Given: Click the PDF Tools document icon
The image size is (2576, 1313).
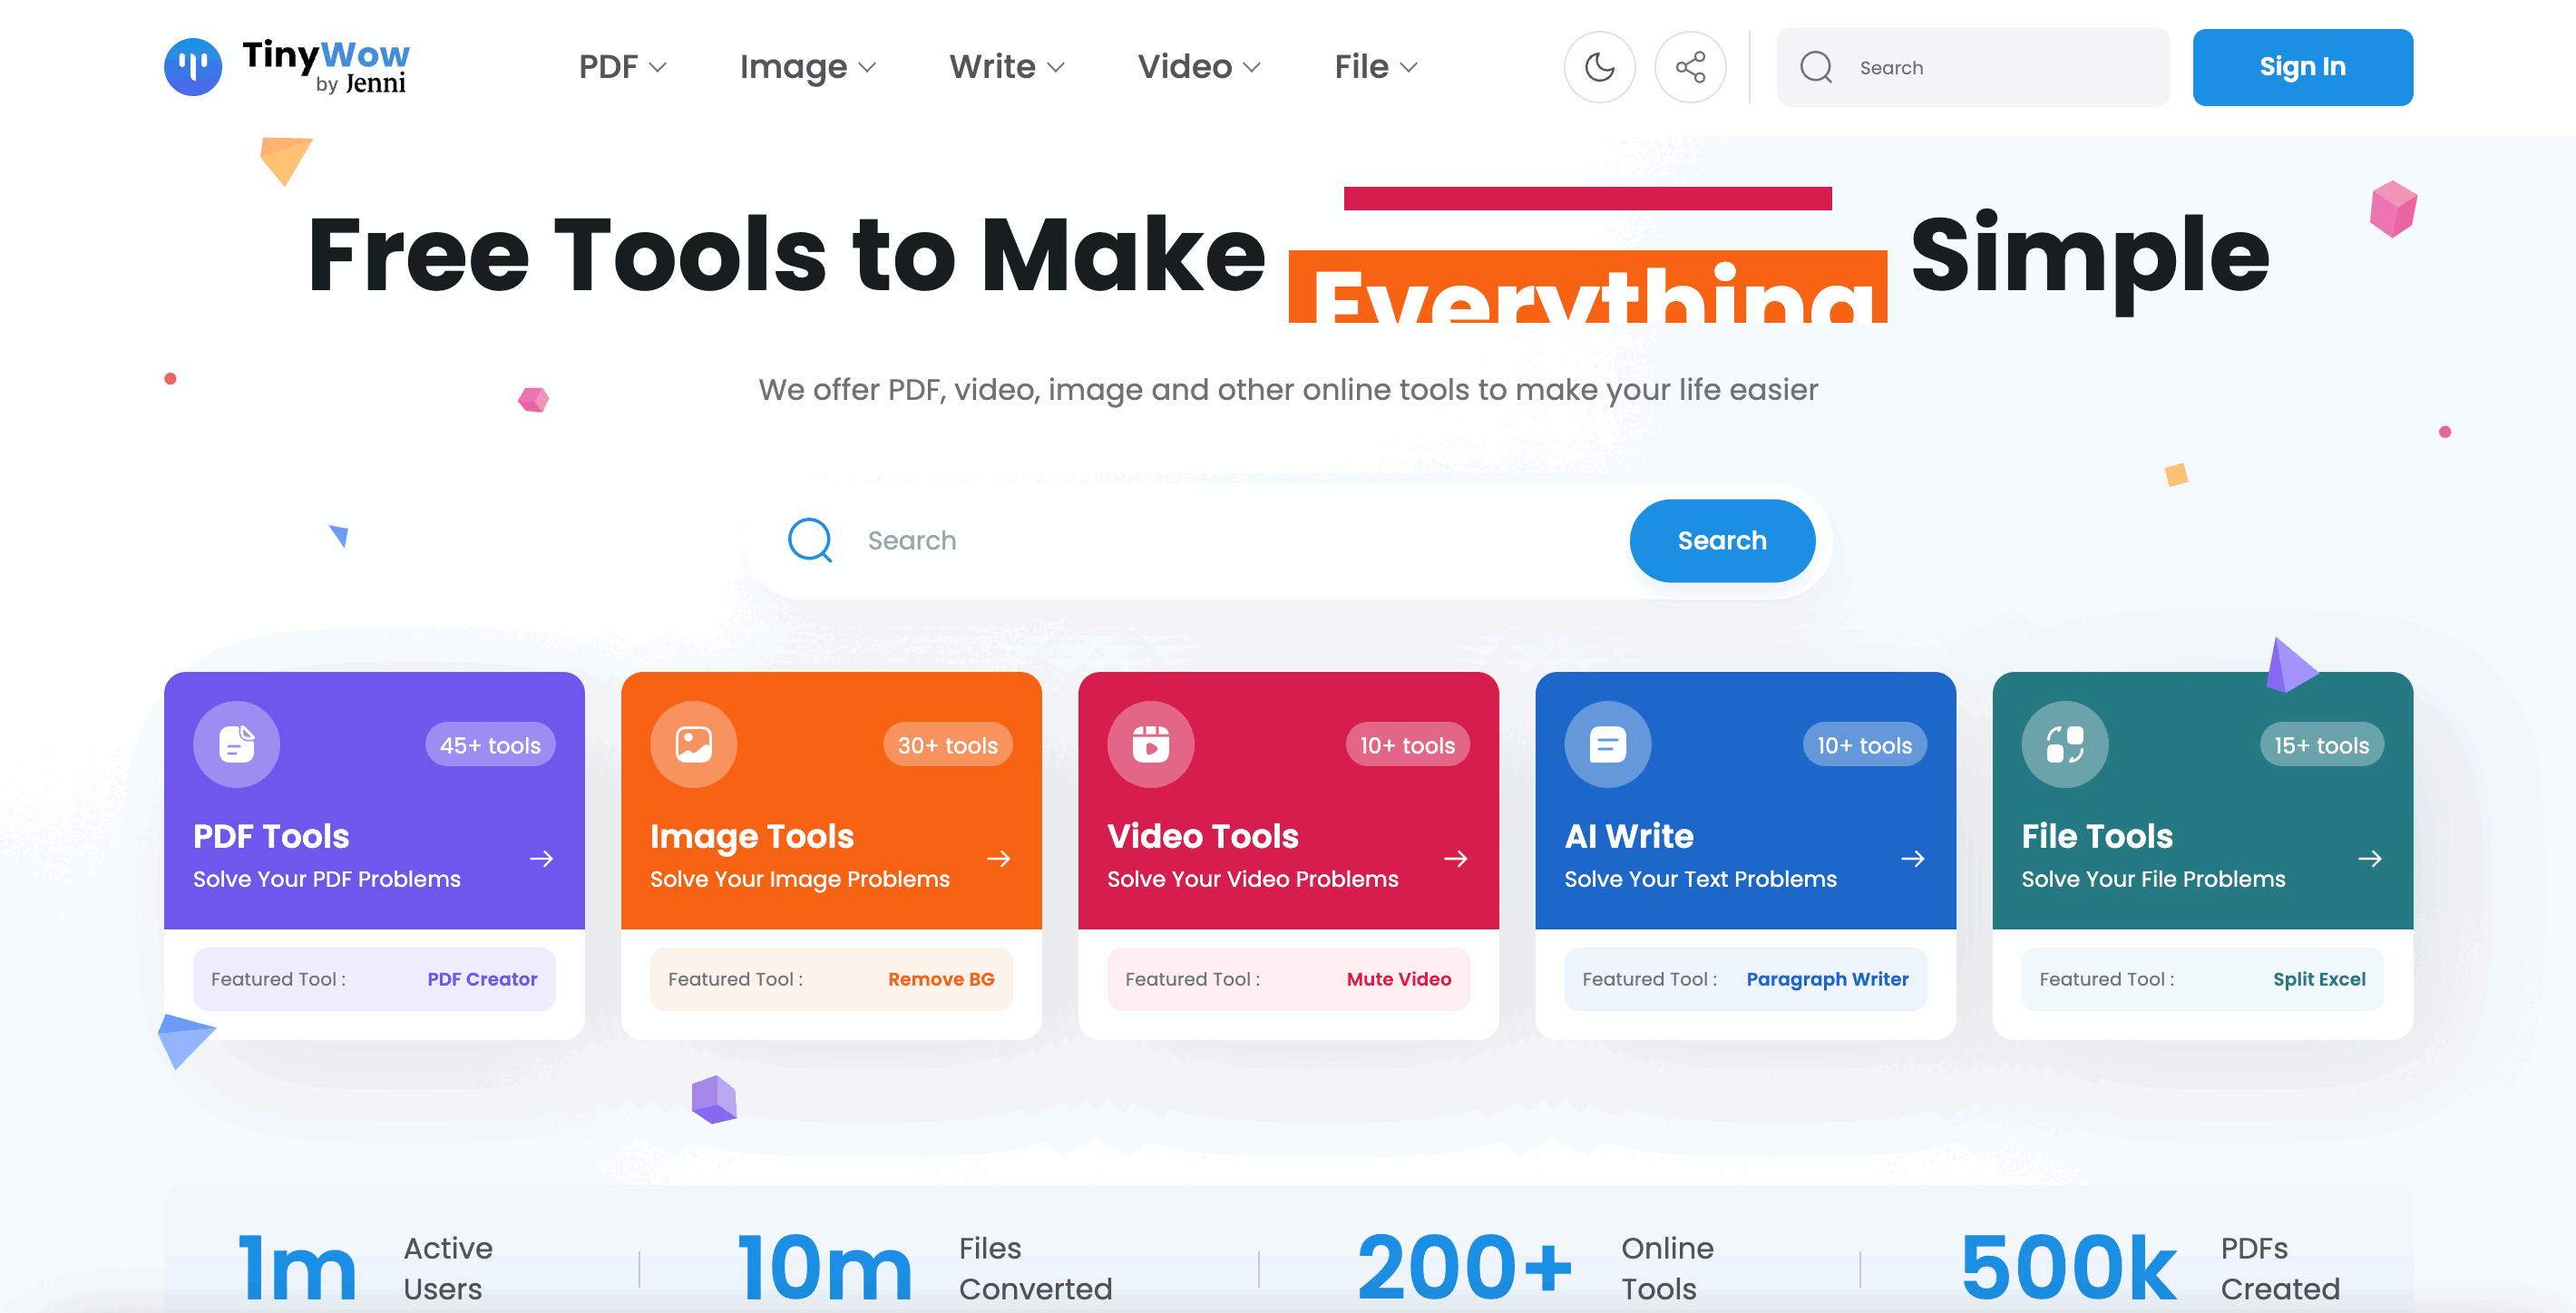Looking at the screenshot, I should [x=237, y=744].
